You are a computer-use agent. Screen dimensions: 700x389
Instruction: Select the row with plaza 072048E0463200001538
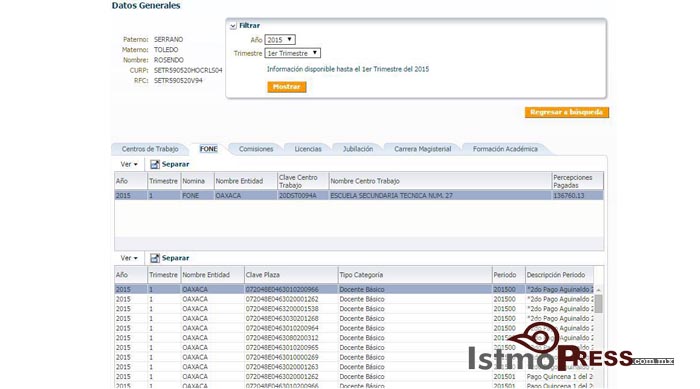354,309
